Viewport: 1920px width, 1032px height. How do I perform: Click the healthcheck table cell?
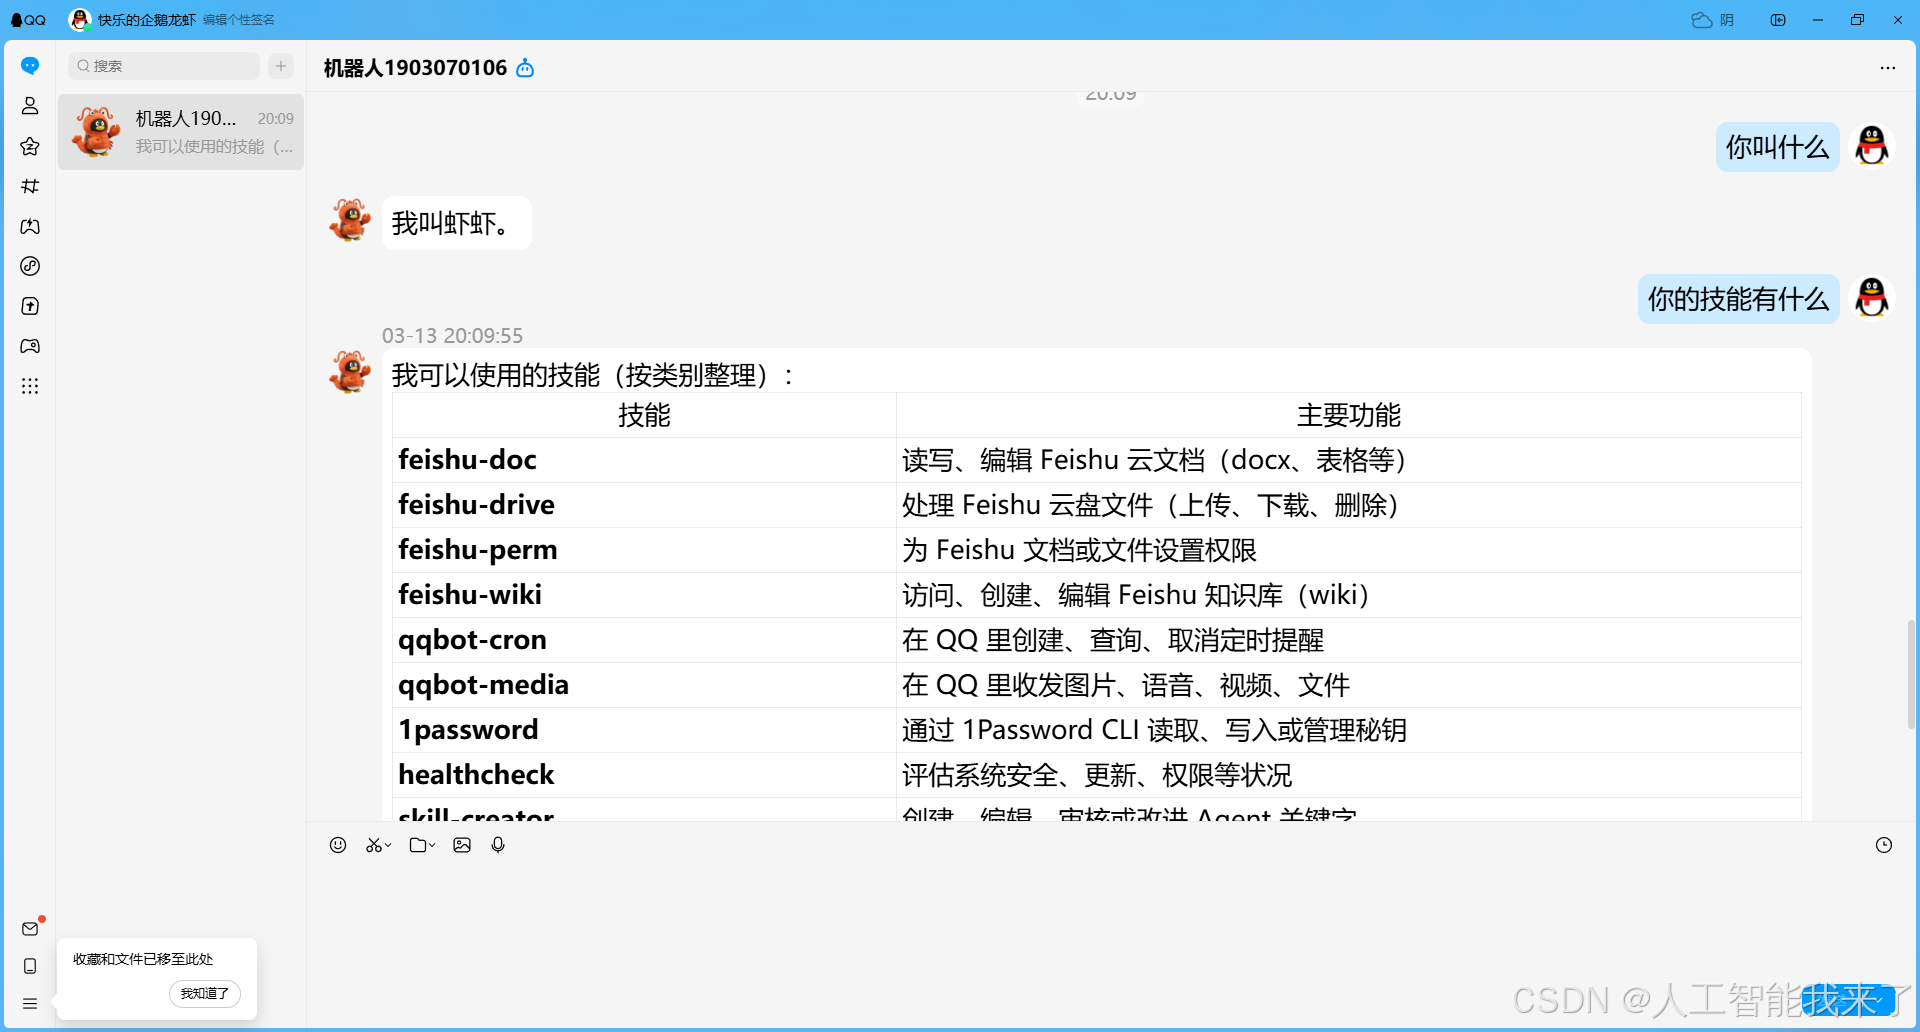coord(644,775)
